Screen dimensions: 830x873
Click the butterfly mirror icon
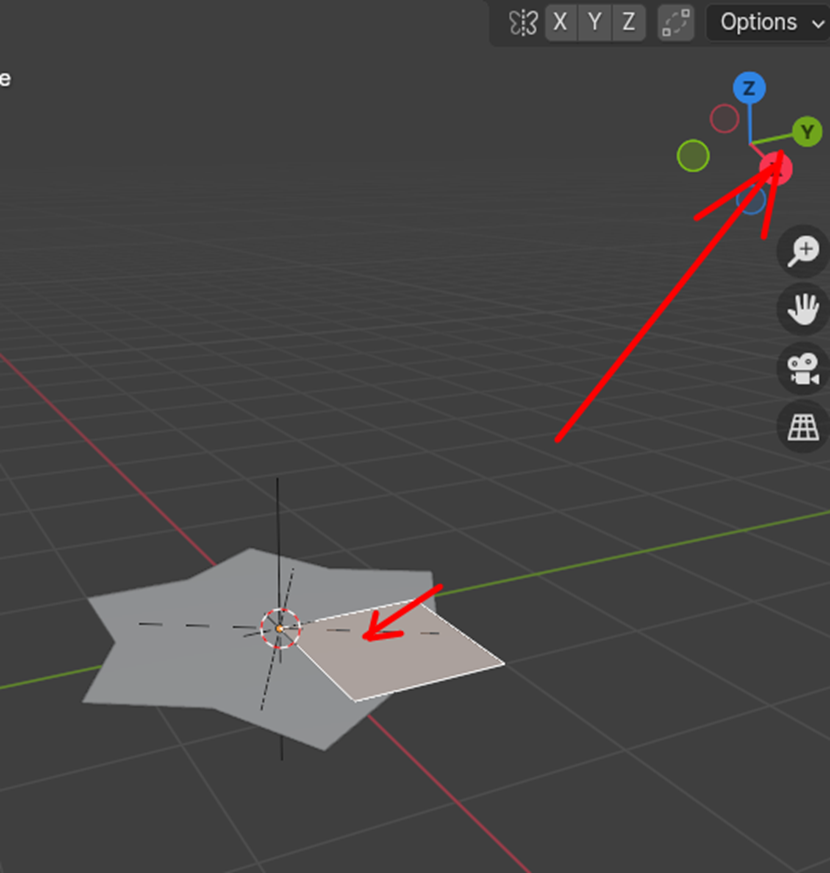521,22
